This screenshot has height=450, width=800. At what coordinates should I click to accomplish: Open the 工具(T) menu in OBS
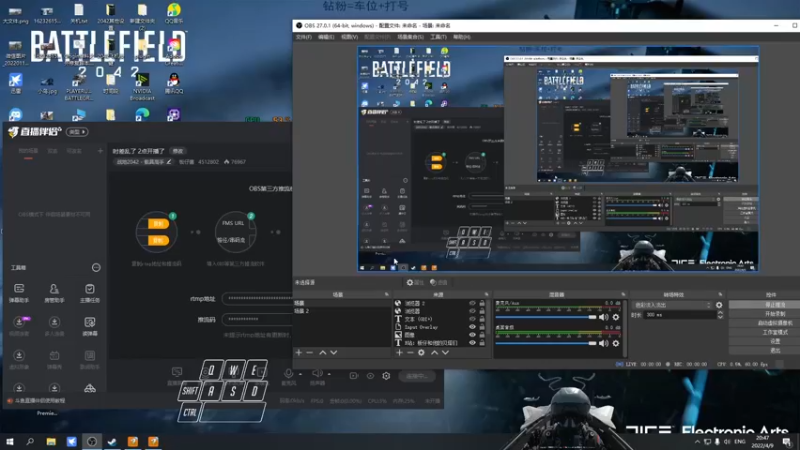click(438, 37)
